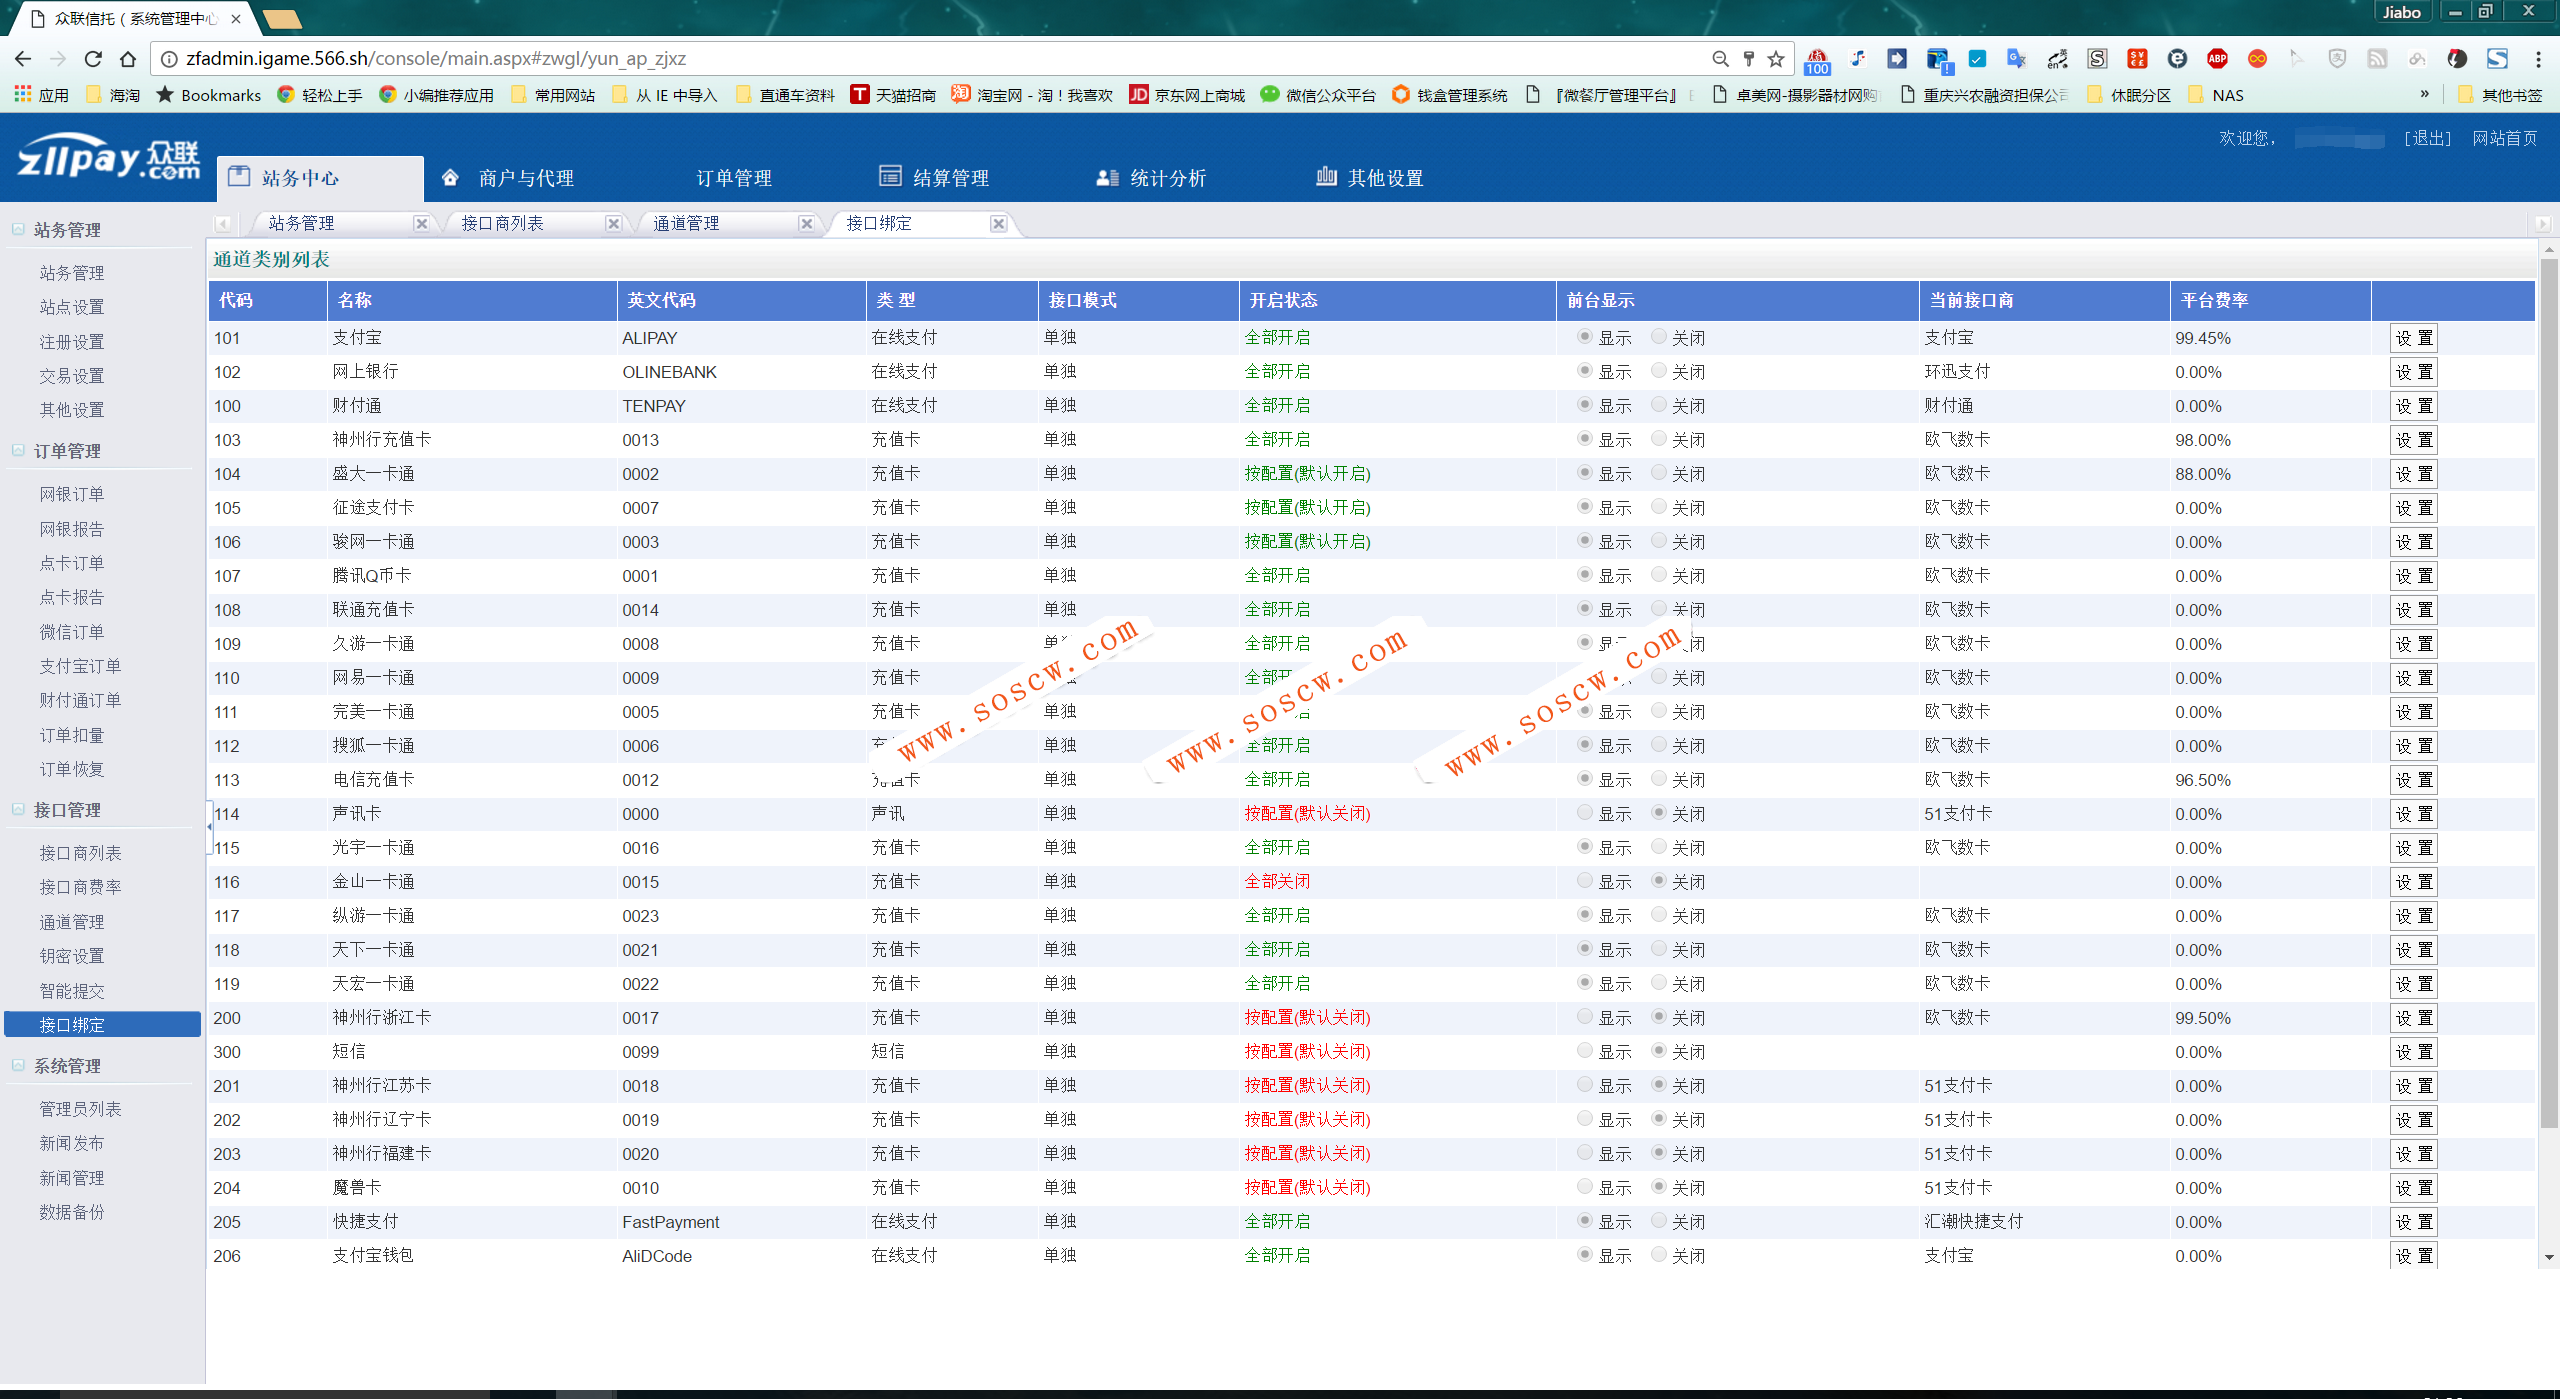Close the 接口绑定 tab with its X
Screen dimensions: 2560x1399
[x=998, y=224]
